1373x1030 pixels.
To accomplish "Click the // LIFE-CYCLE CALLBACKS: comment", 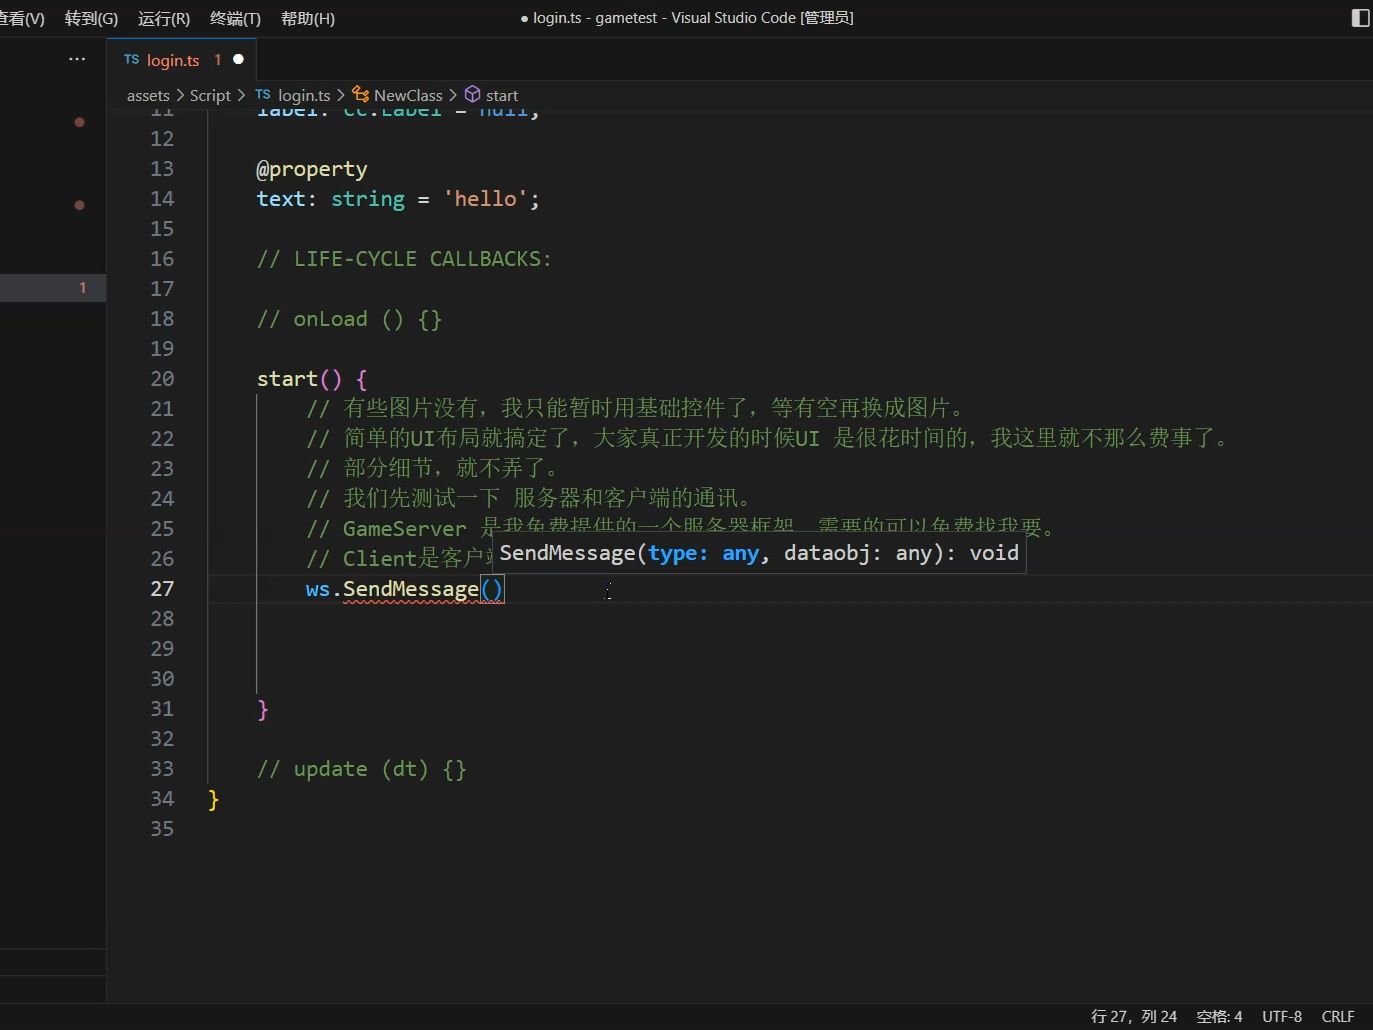I will [x=404, y=259].
